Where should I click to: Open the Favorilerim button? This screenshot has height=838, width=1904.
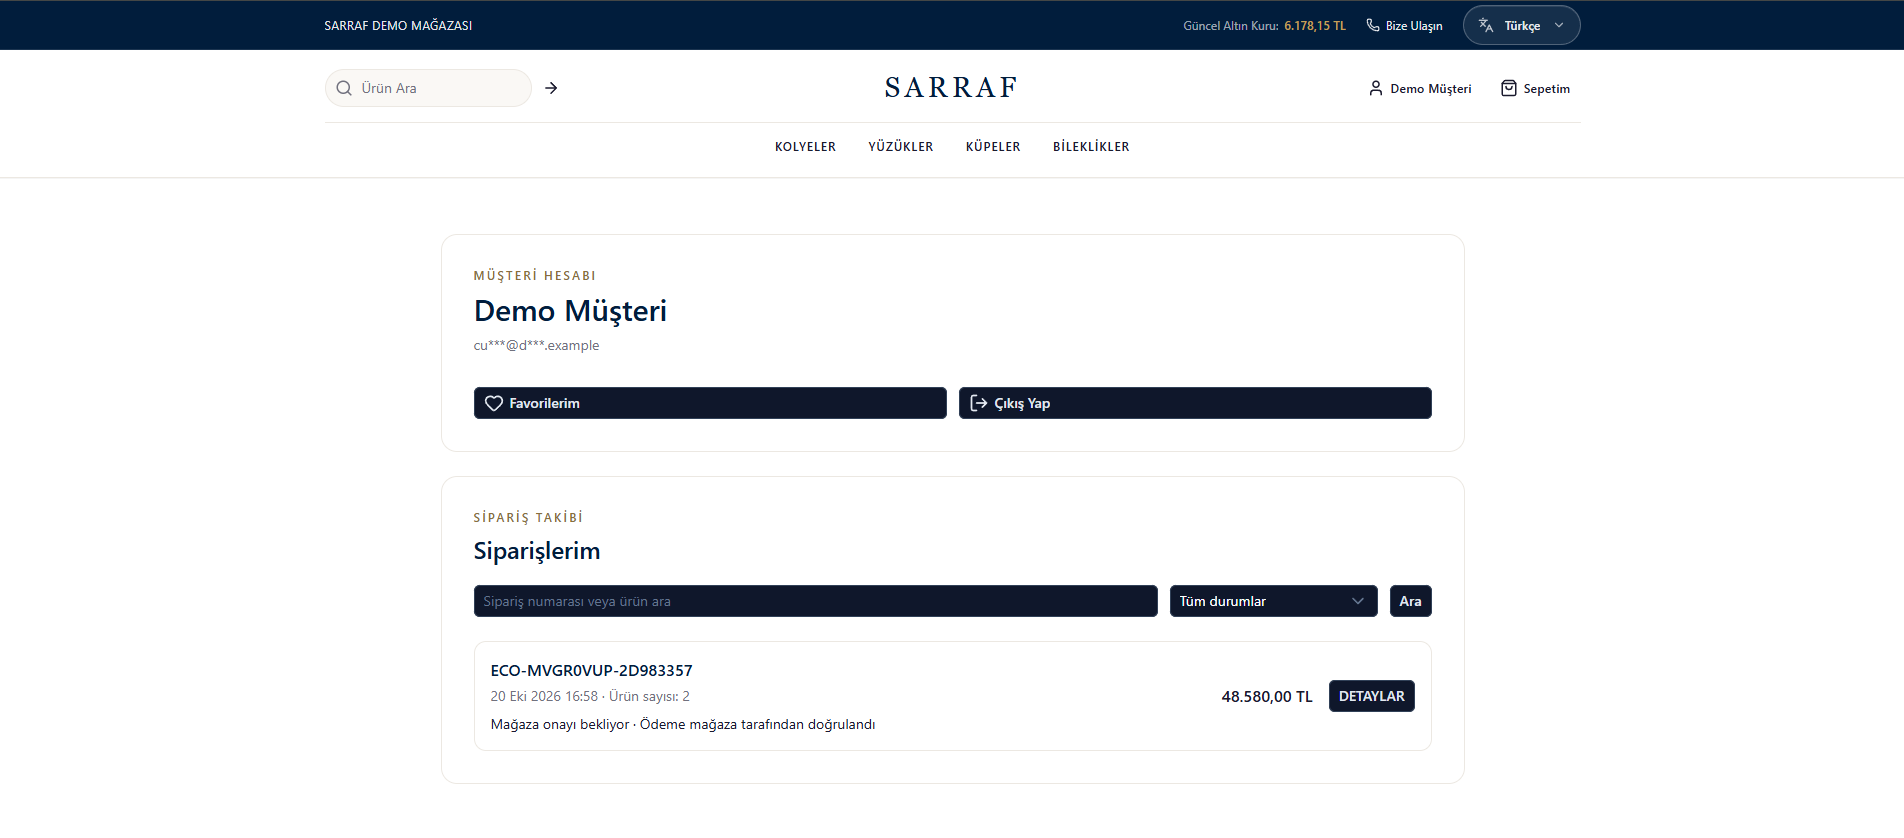(x=710, y=403)
